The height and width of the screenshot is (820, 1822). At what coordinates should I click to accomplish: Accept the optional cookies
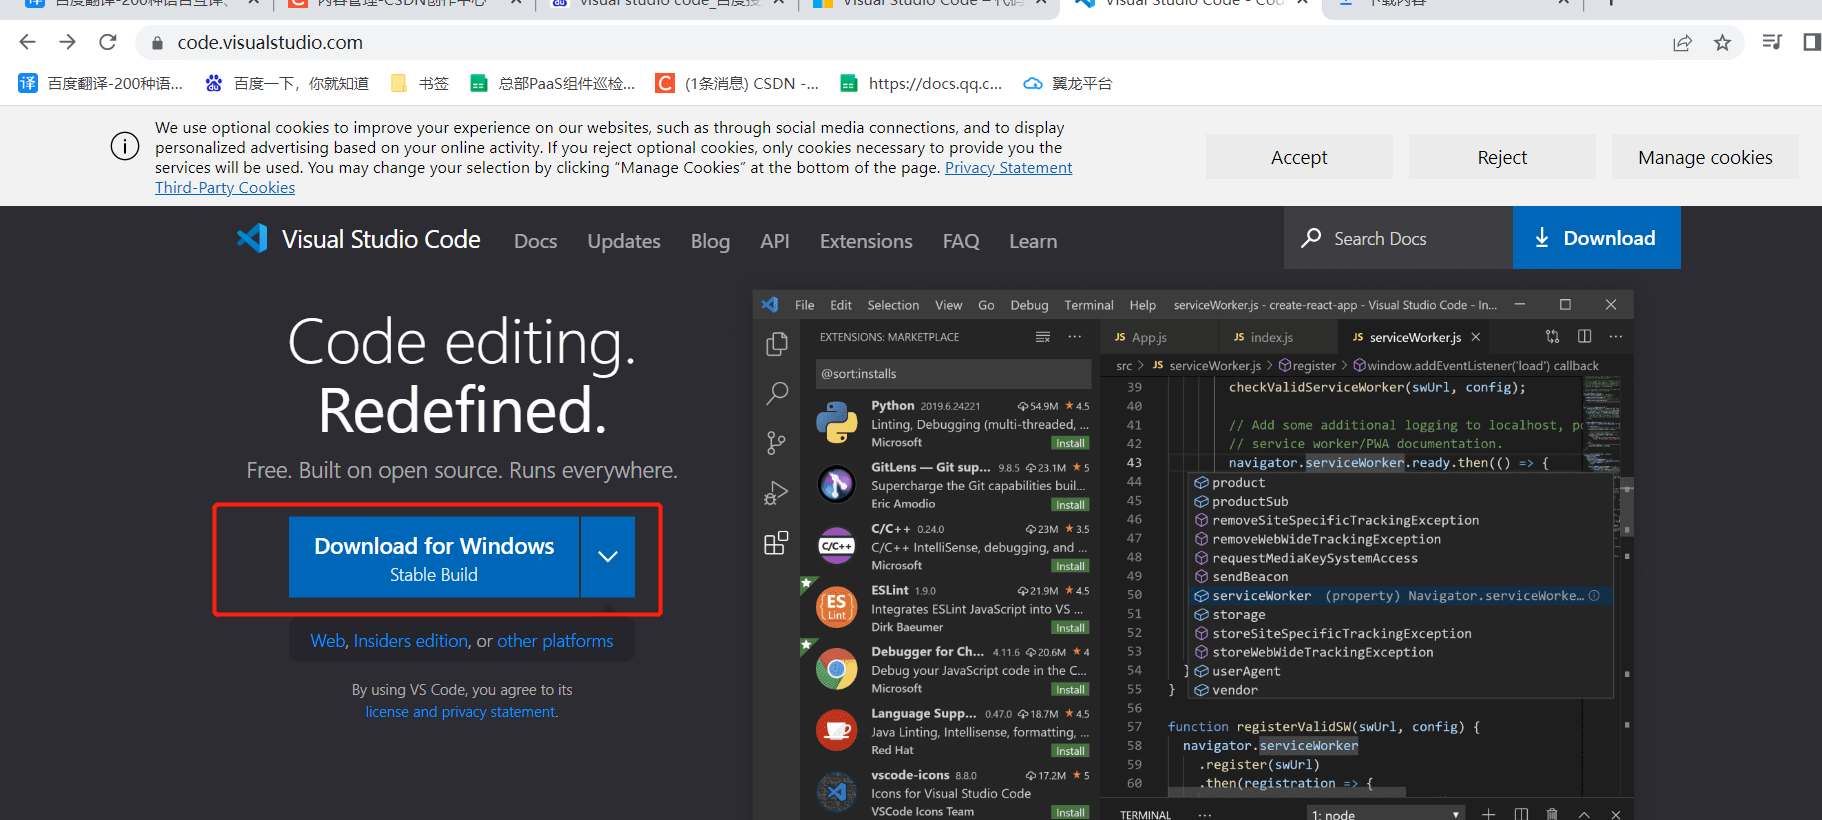click(x=1299, y=157)
